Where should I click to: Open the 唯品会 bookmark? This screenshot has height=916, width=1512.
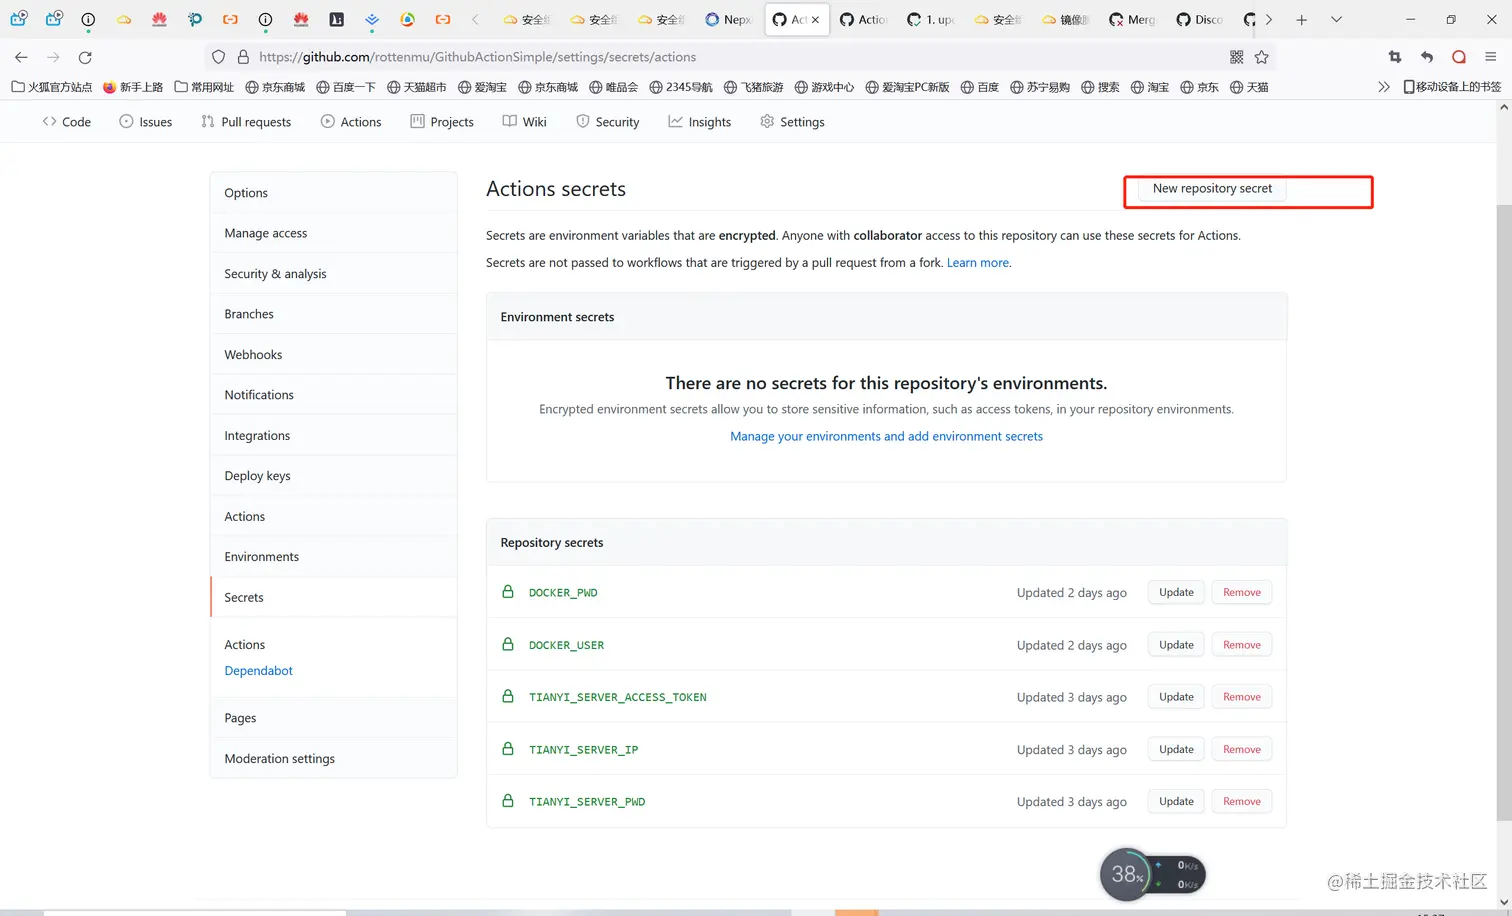tap(613, 87)
